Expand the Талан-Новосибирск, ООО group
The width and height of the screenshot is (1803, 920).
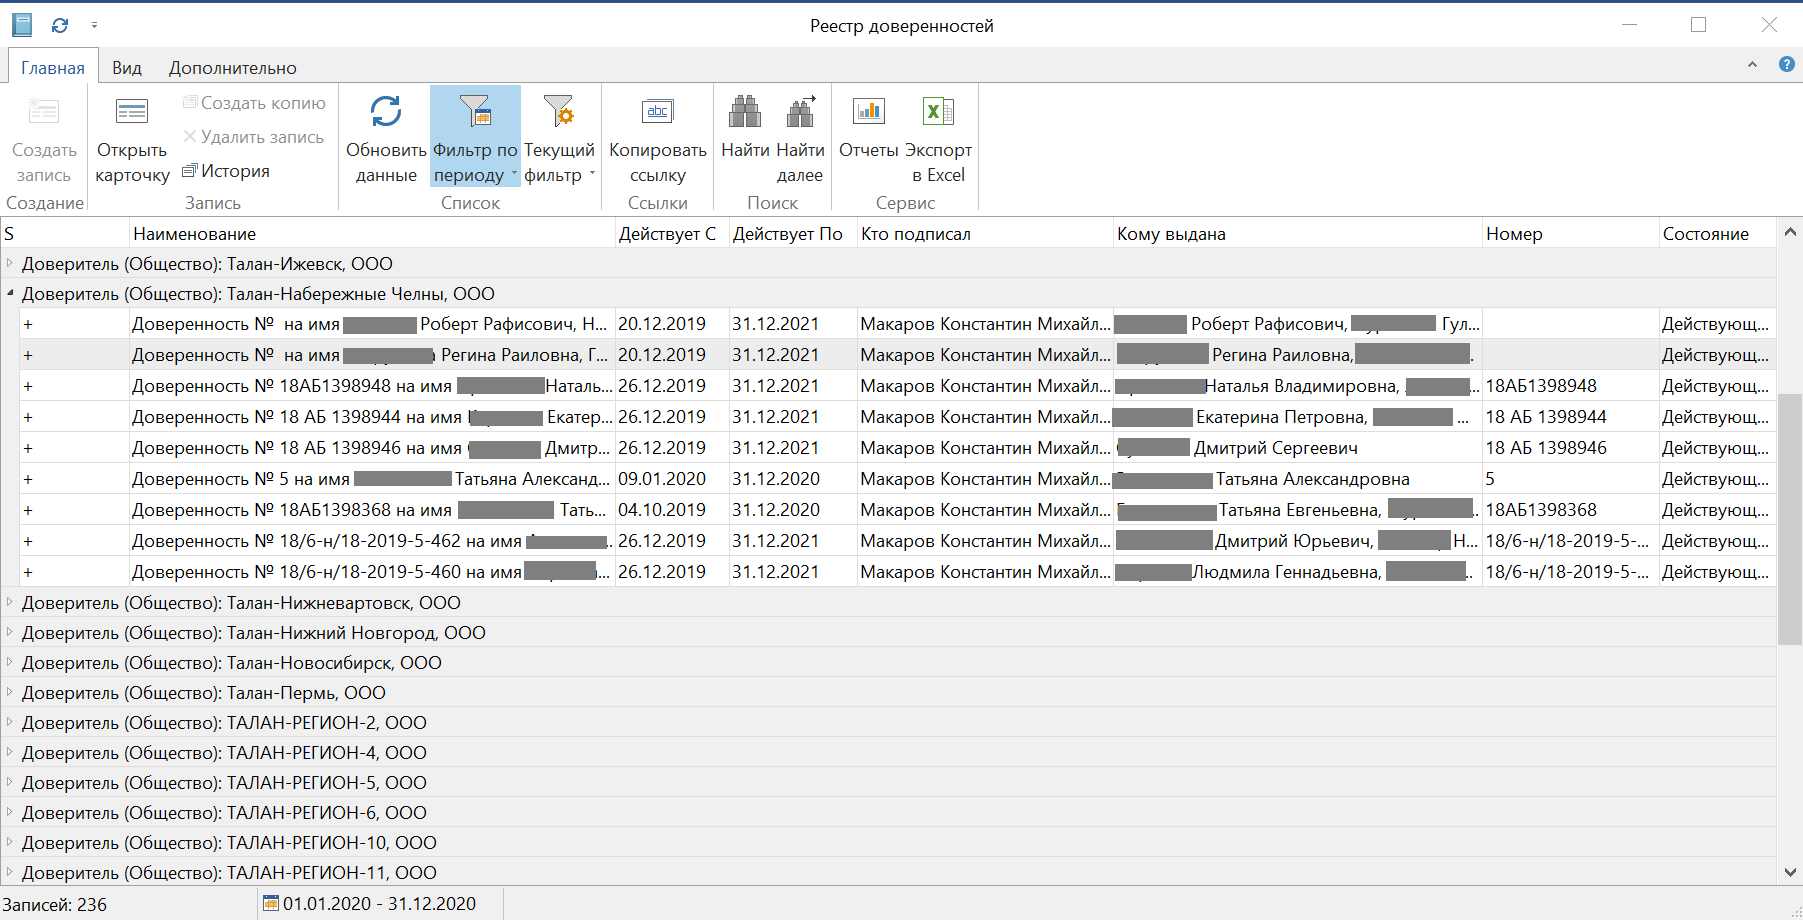click(x=10, y=662)
